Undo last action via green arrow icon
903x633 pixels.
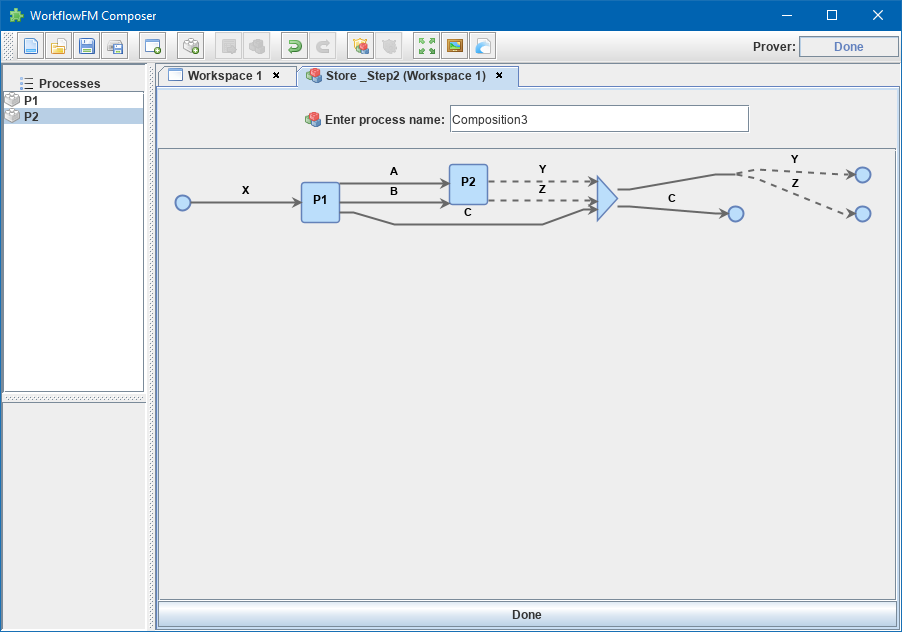(x=293, y=45)
